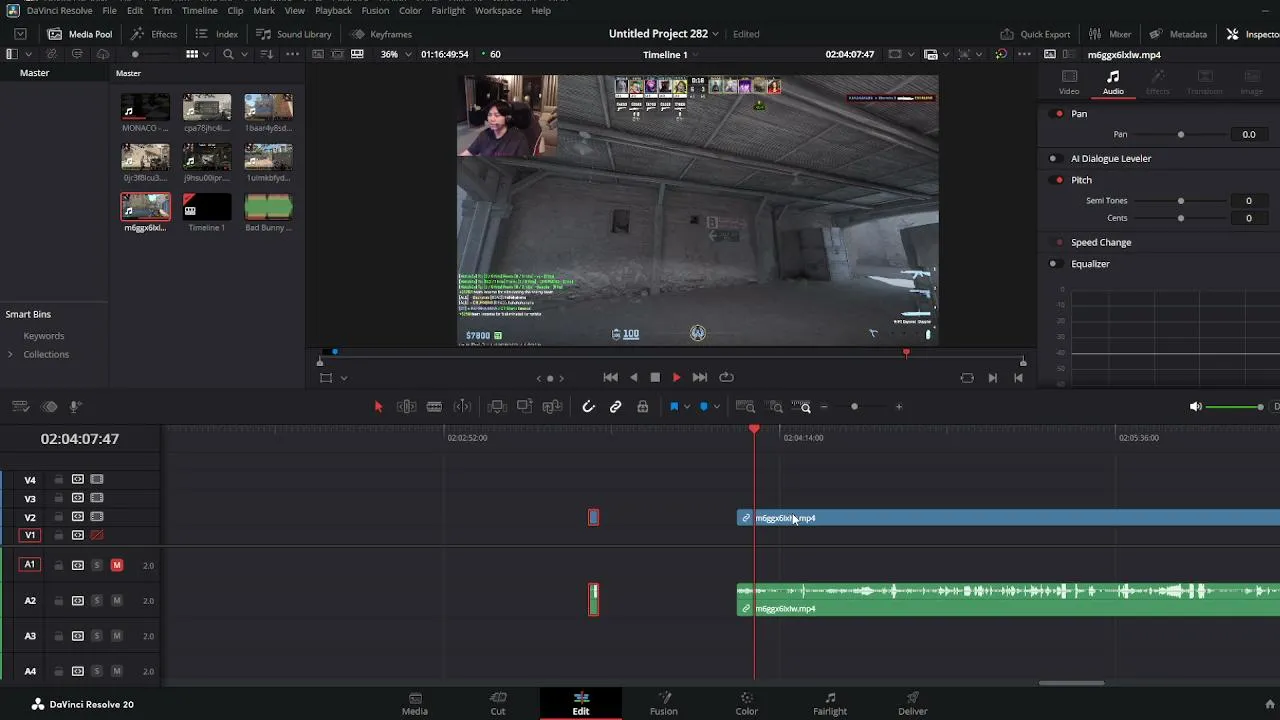Zoom in timeline with plus button
This screenshot has width=1280, height=720.
coord(899,407)
